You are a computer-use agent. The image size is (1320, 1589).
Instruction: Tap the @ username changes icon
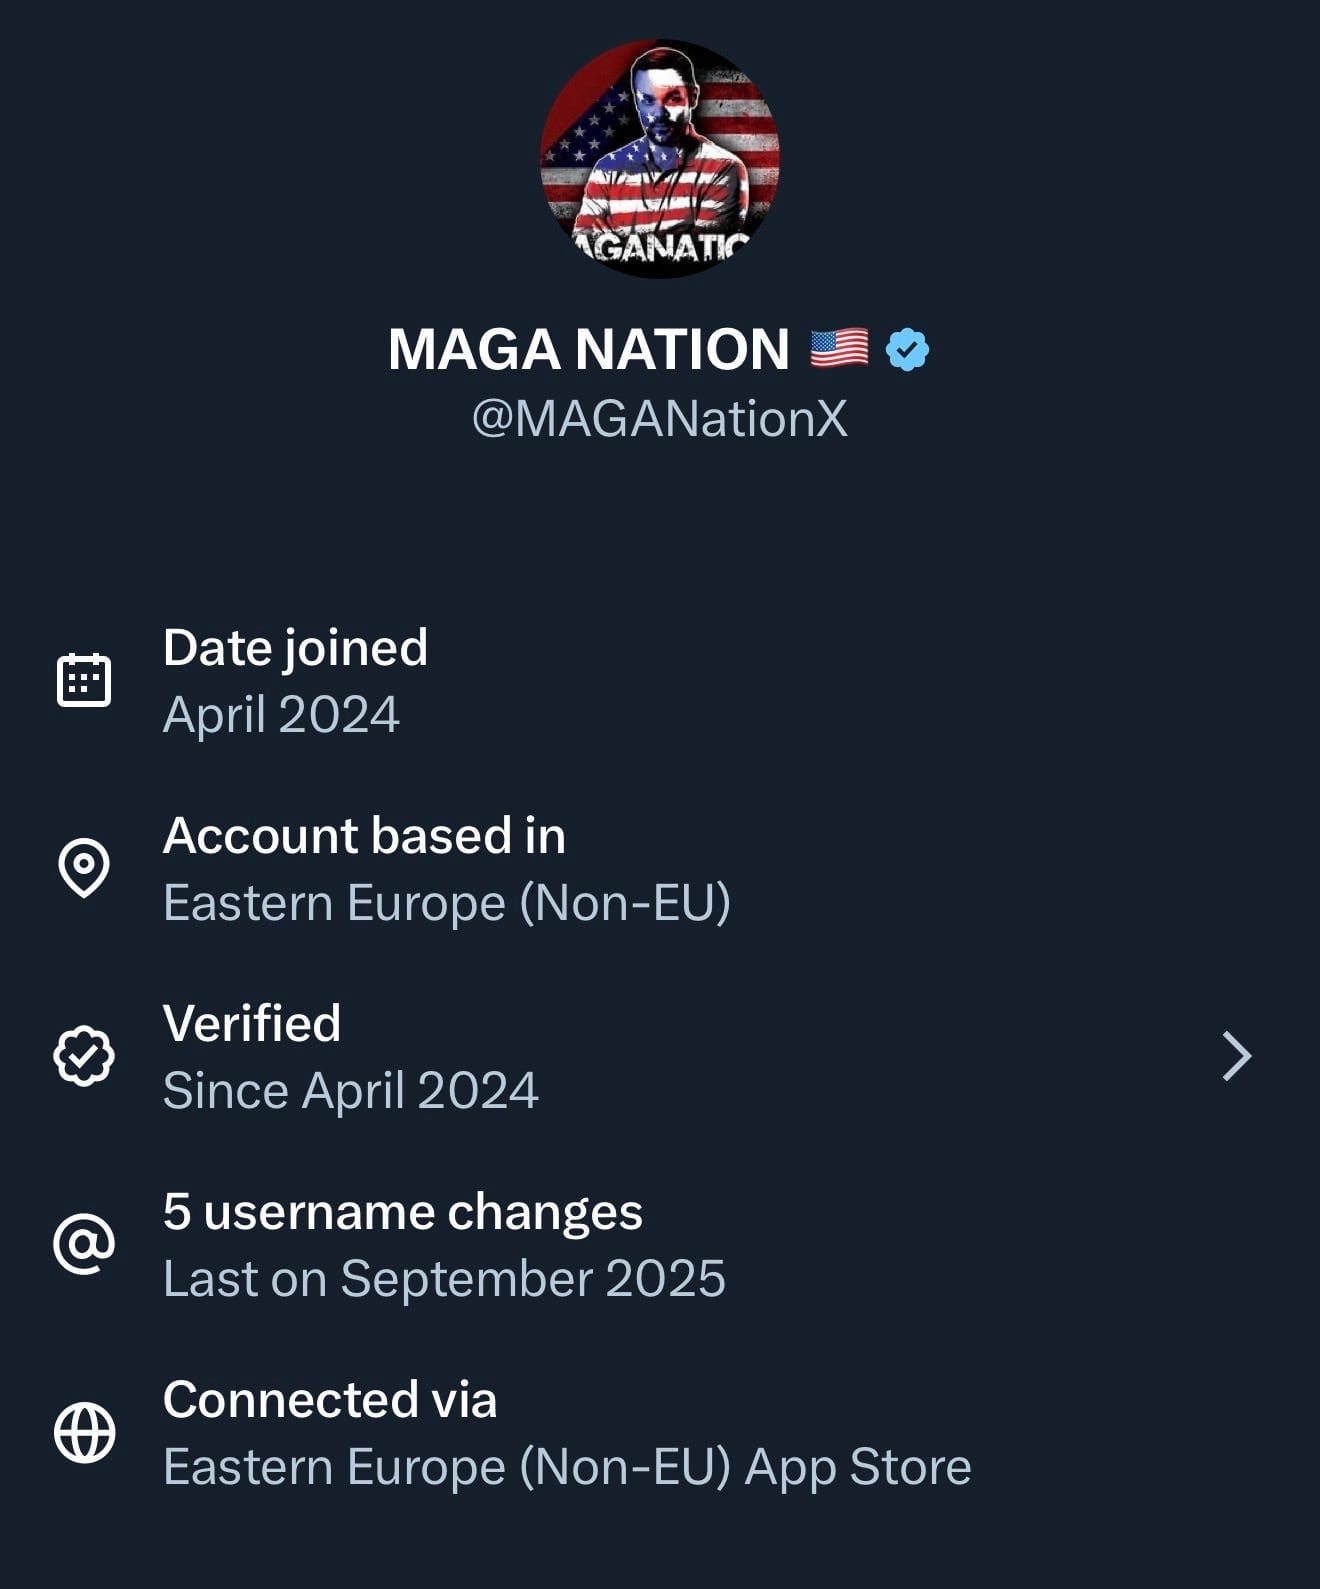click(x=84, y=1244)
